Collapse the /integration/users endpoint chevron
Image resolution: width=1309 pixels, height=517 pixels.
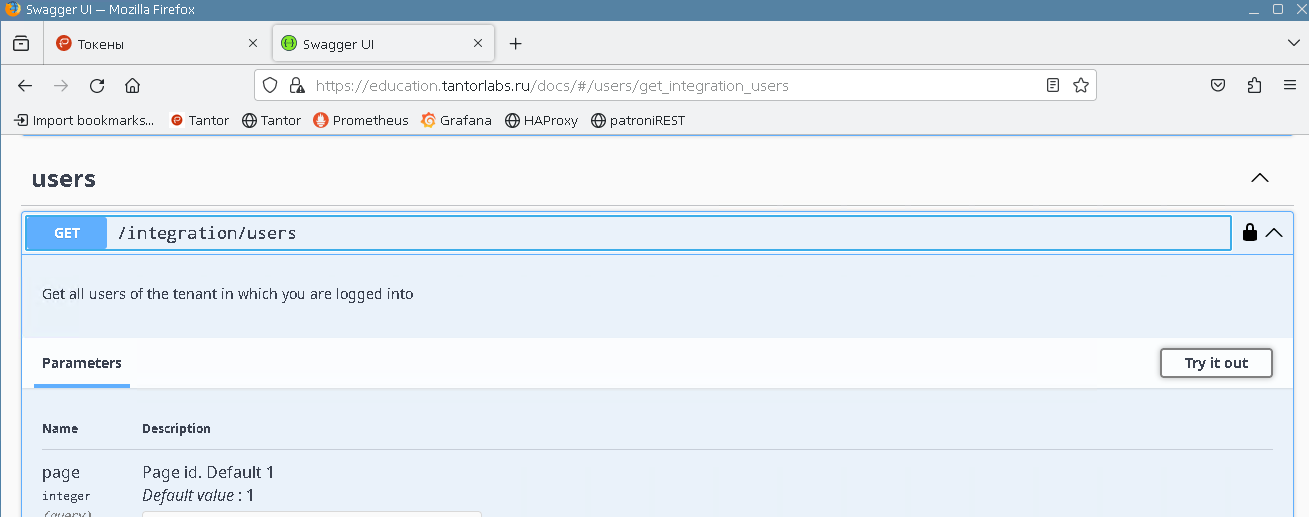(1274, 233)
